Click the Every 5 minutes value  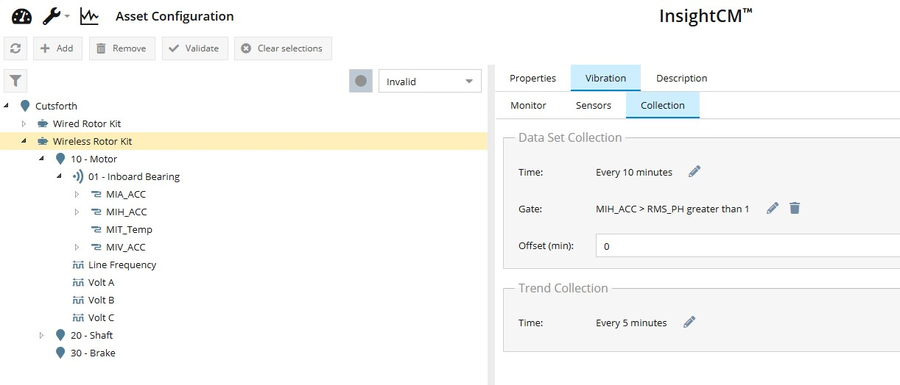[x=631, y=323]
